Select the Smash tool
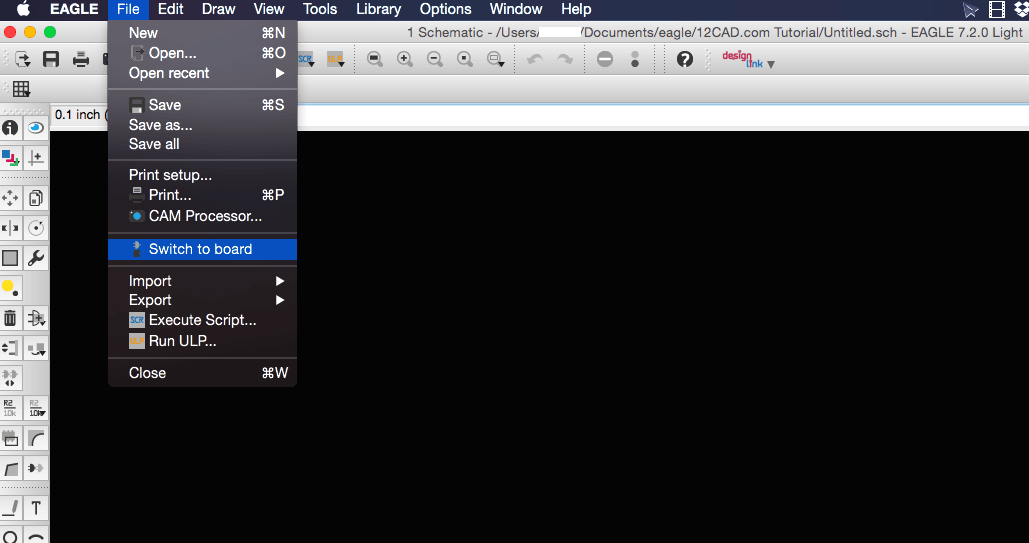1029x543 pixels. tap(10, 438)
